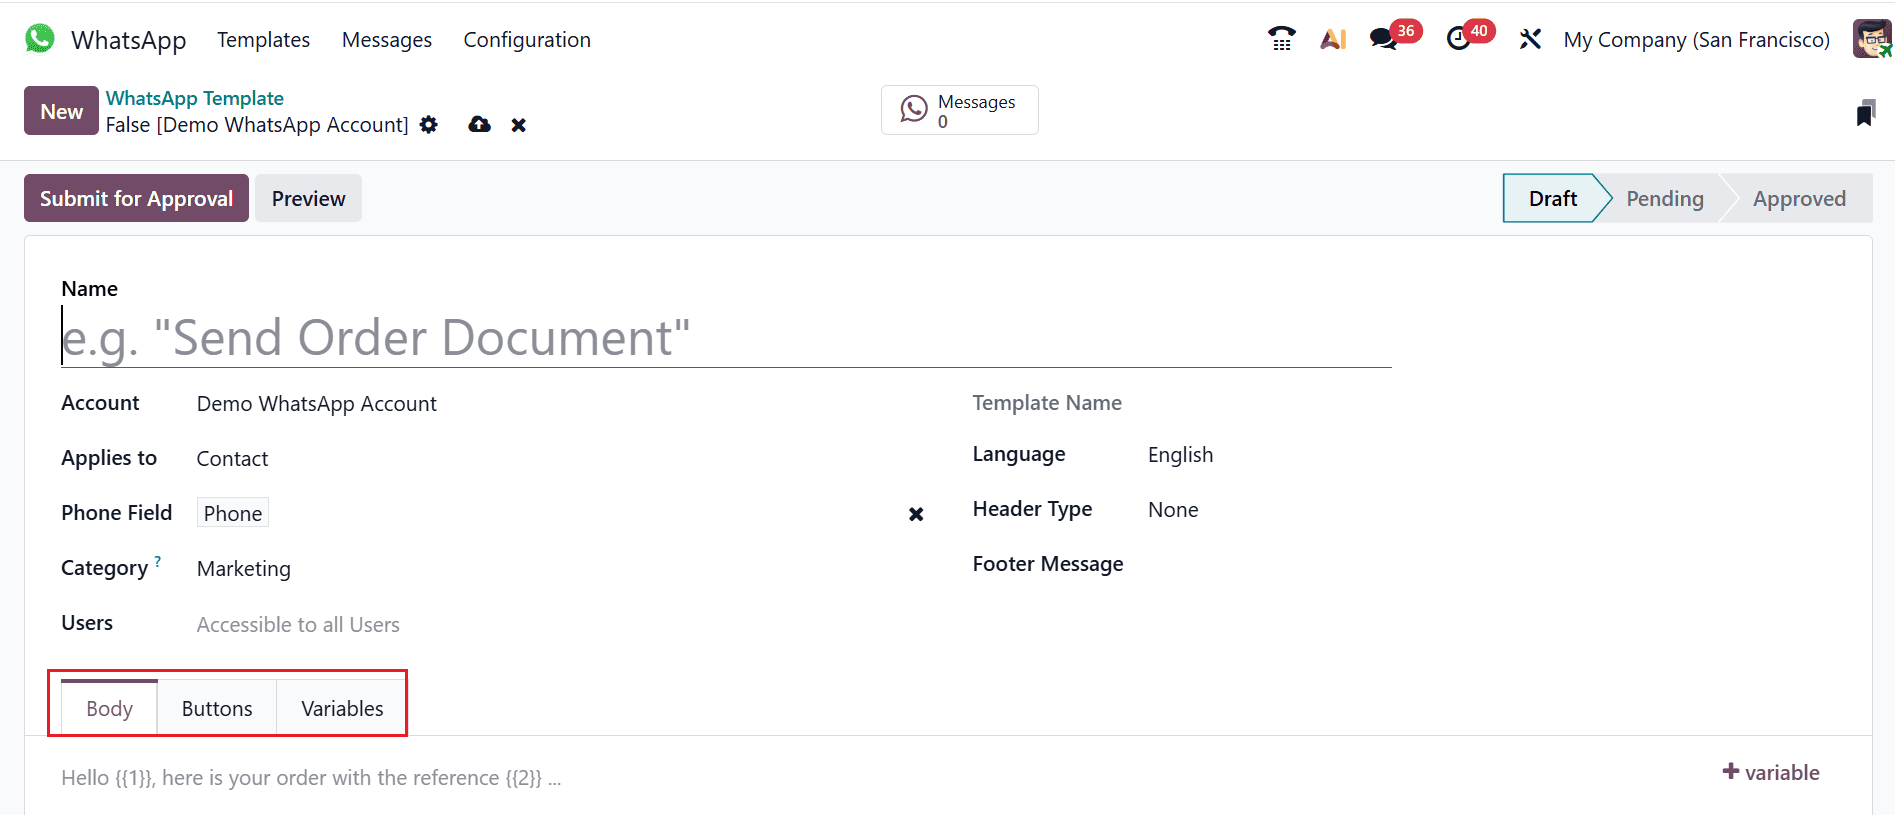The image size is (1895, 815).
Task: Follow the WhatsApp Template breadcrumb link
Action: click(x=195, y=98)
